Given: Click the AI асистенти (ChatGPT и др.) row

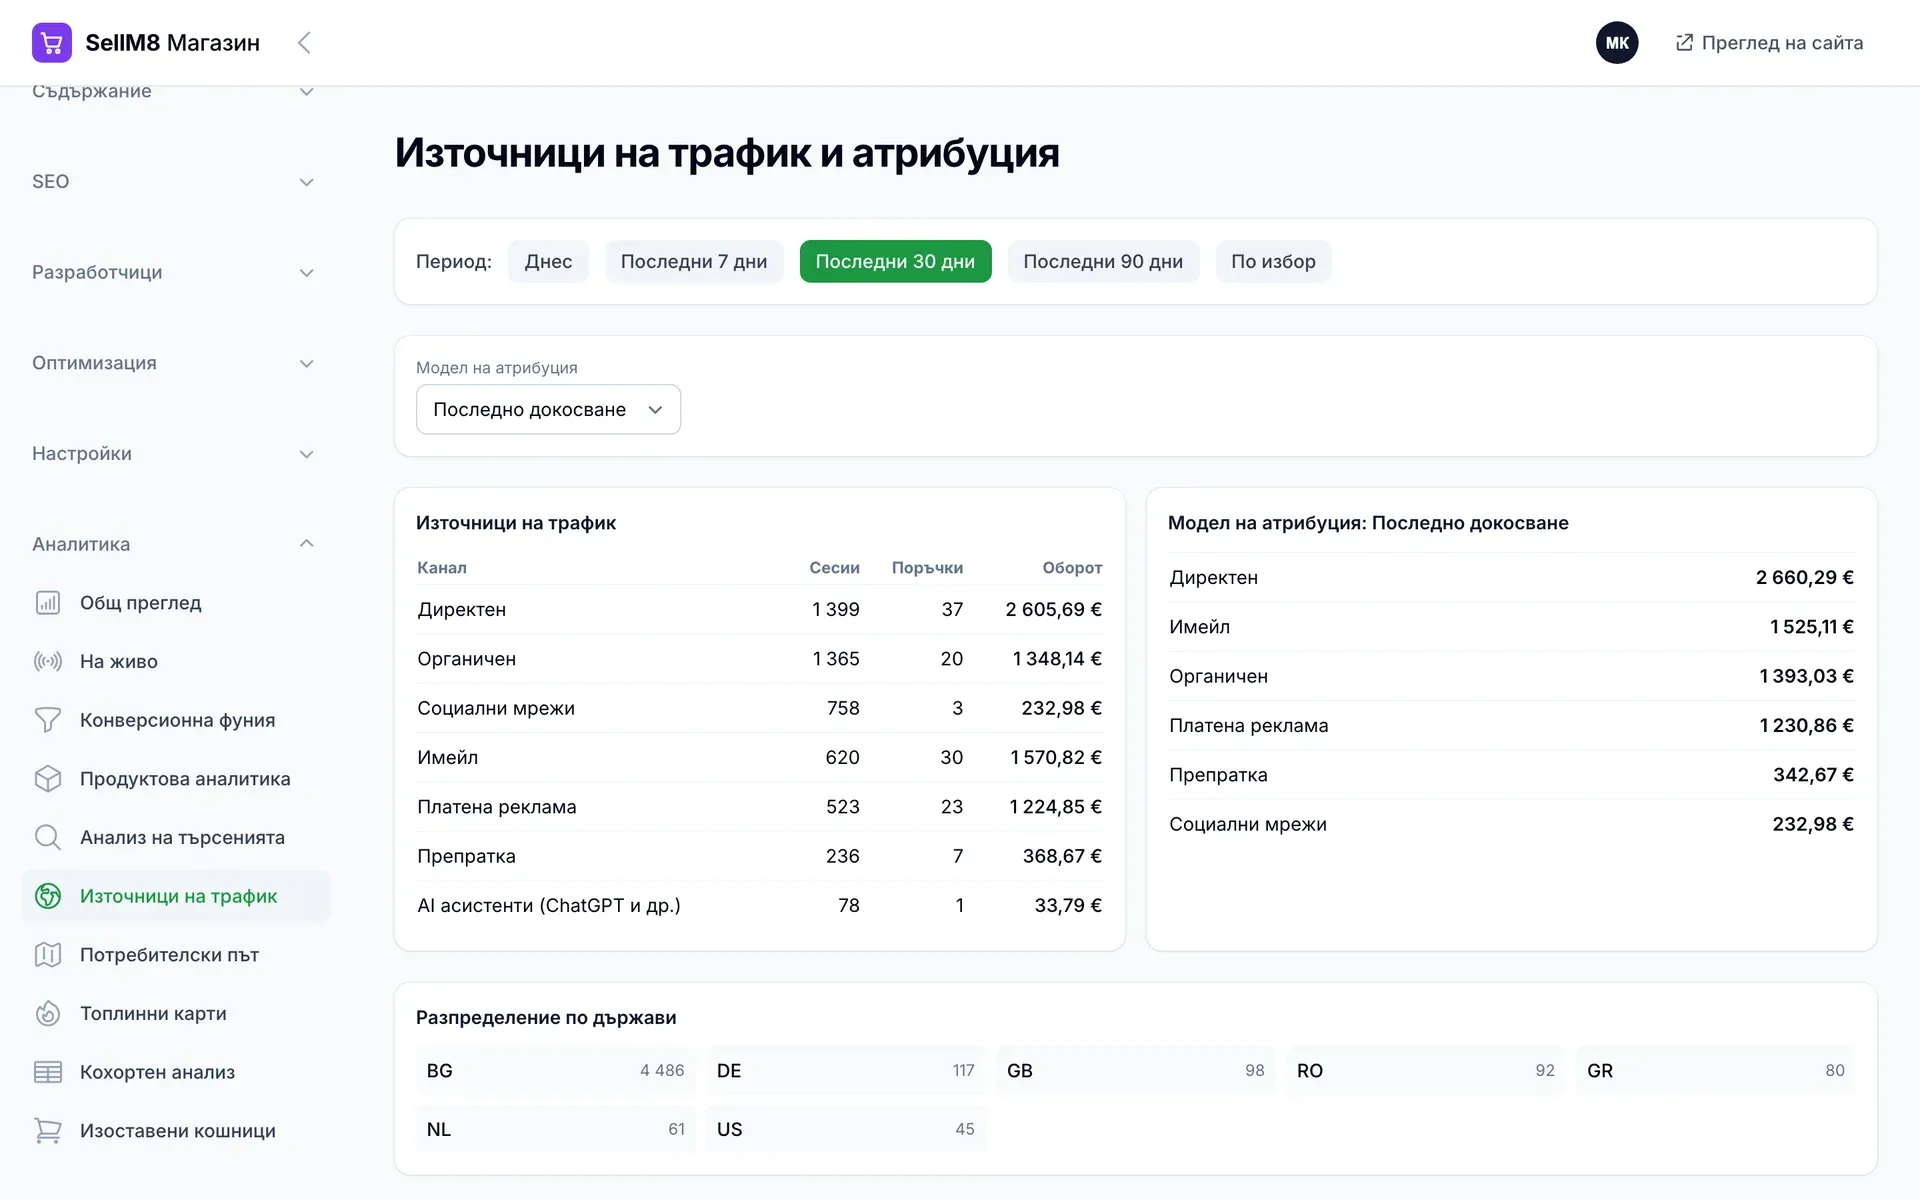Looking at the screenshot, I should point(760,905).
